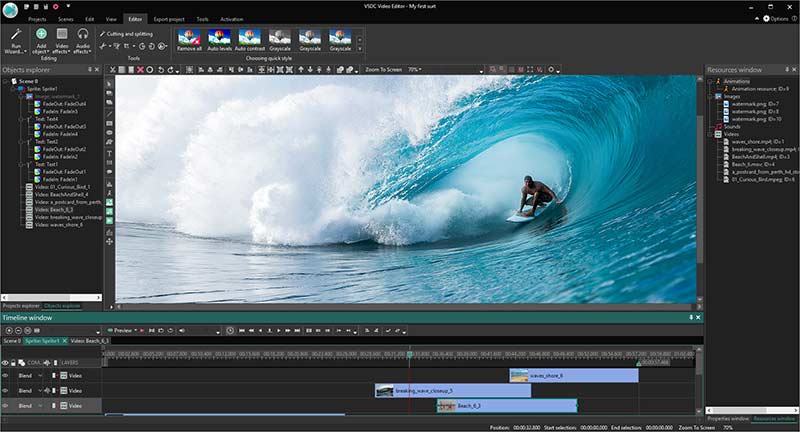This screenshot has height=432, width=800.
Task: Open the Tools ribbon tab
Action: tap(203, 19)
